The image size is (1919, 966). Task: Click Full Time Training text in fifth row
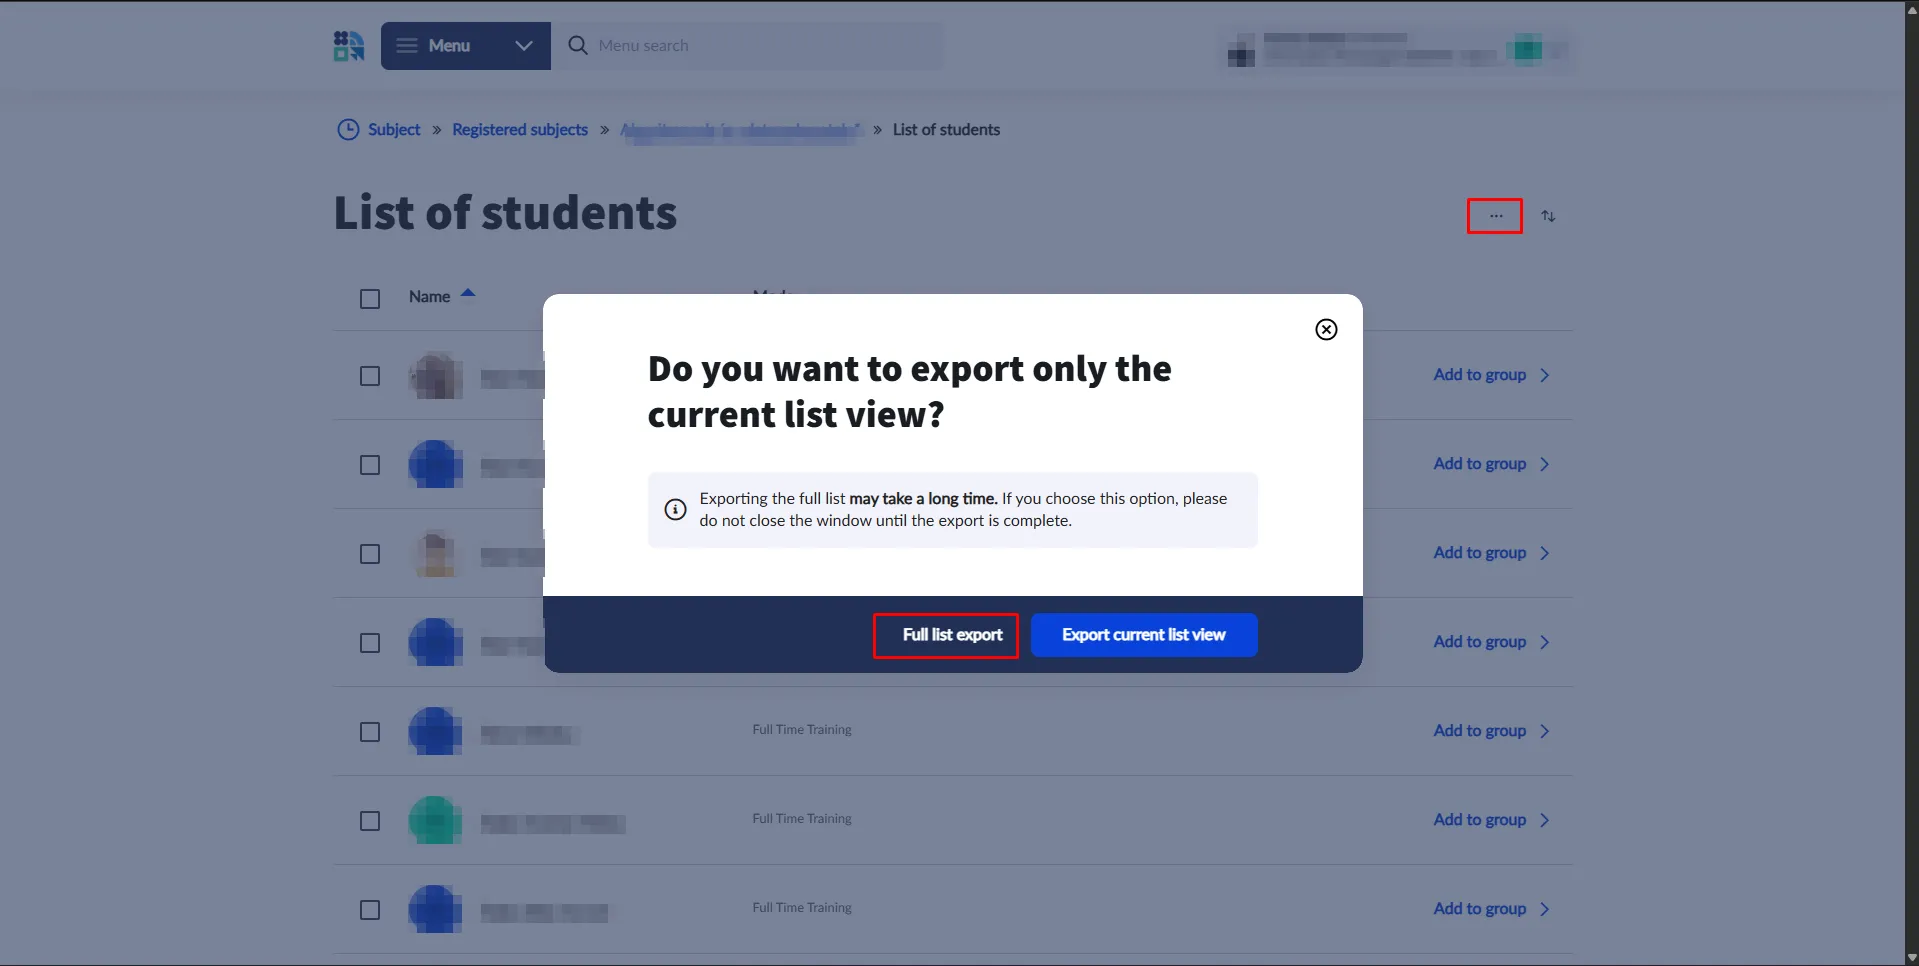click(x=802, y=730)
